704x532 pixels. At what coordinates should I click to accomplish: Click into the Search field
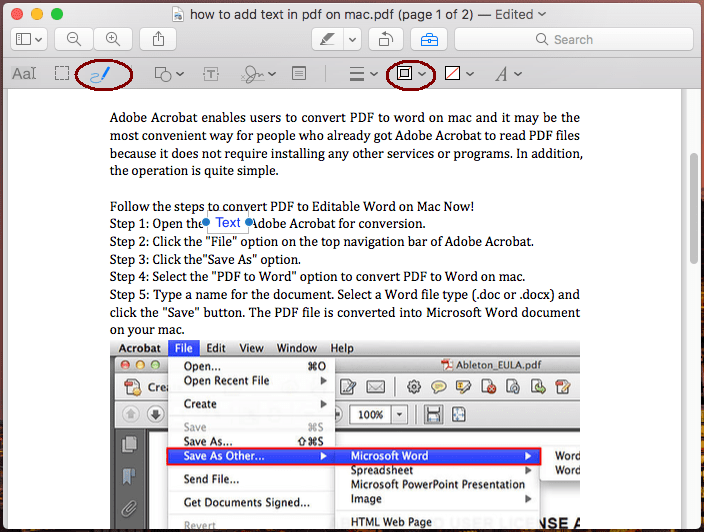tap(574, 40)
